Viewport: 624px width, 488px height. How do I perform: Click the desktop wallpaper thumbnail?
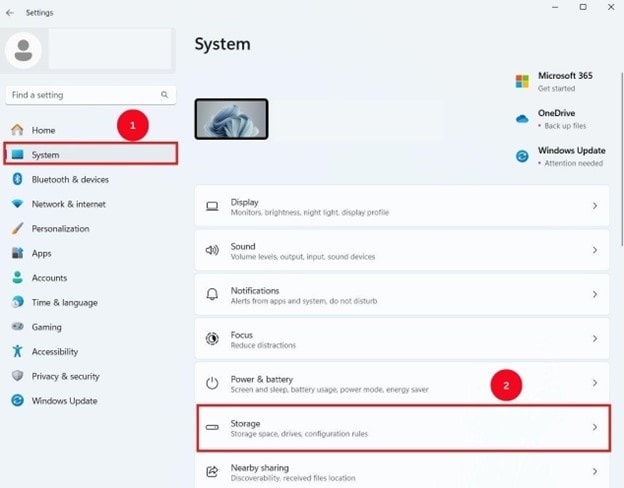click(231, 119)
